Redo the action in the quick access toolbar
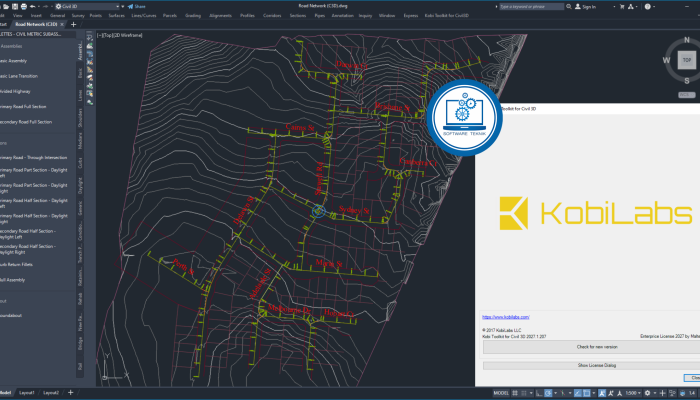 pos(45,6)
